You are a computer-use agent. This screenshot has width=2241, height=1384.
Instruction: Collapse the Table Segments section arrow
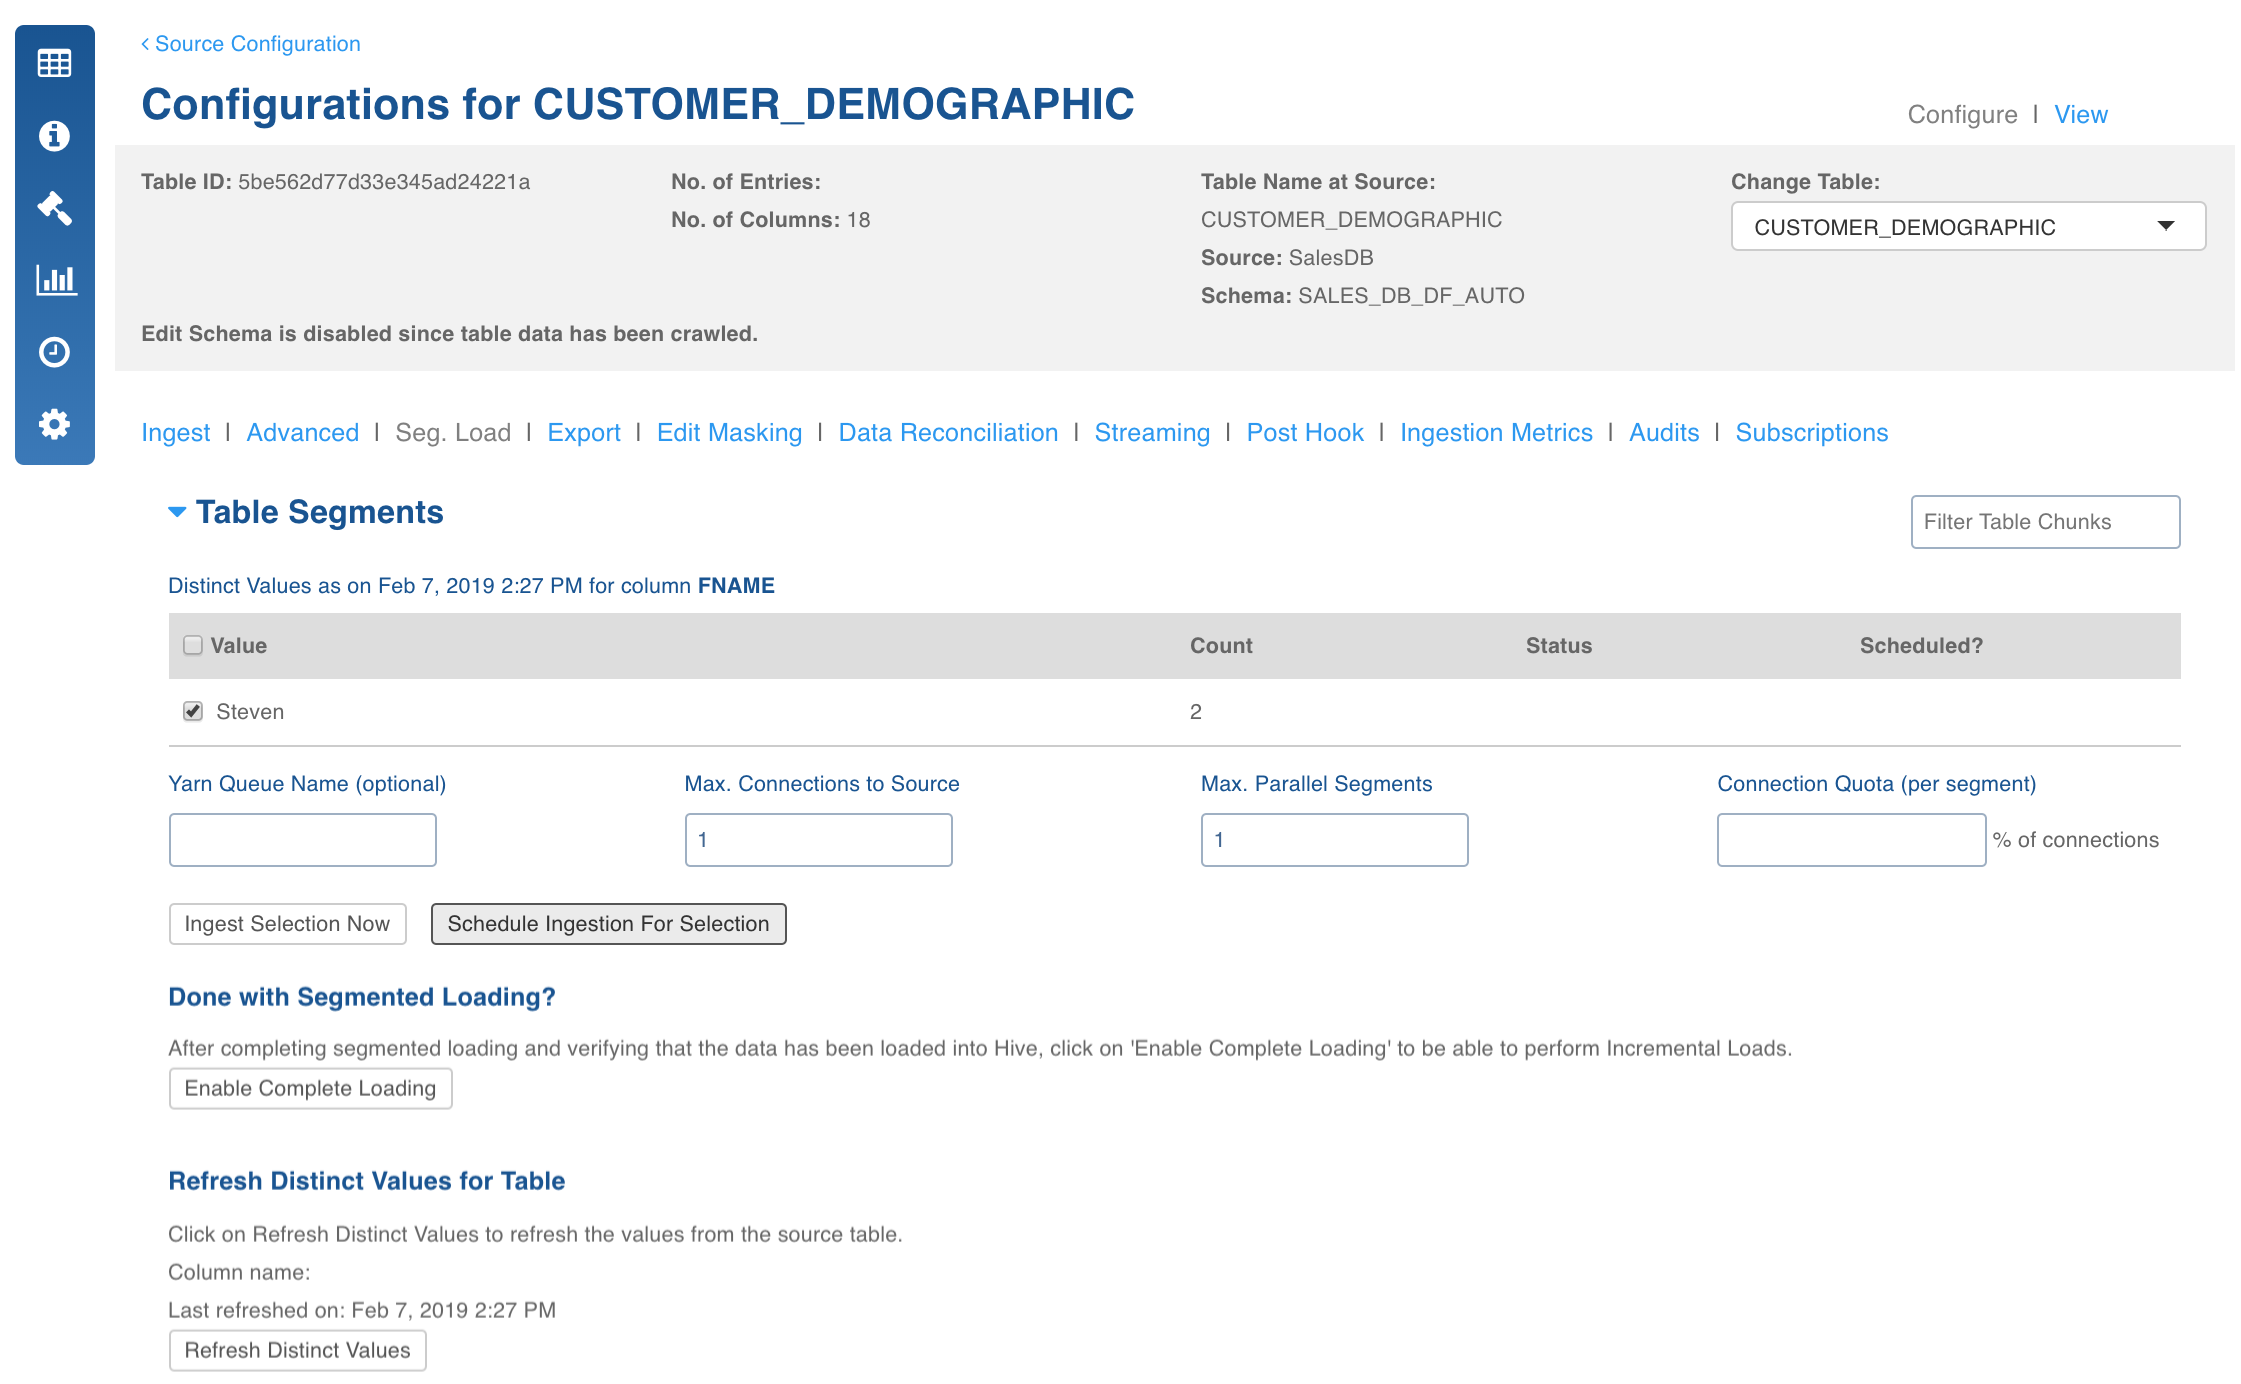coord(177,512)
